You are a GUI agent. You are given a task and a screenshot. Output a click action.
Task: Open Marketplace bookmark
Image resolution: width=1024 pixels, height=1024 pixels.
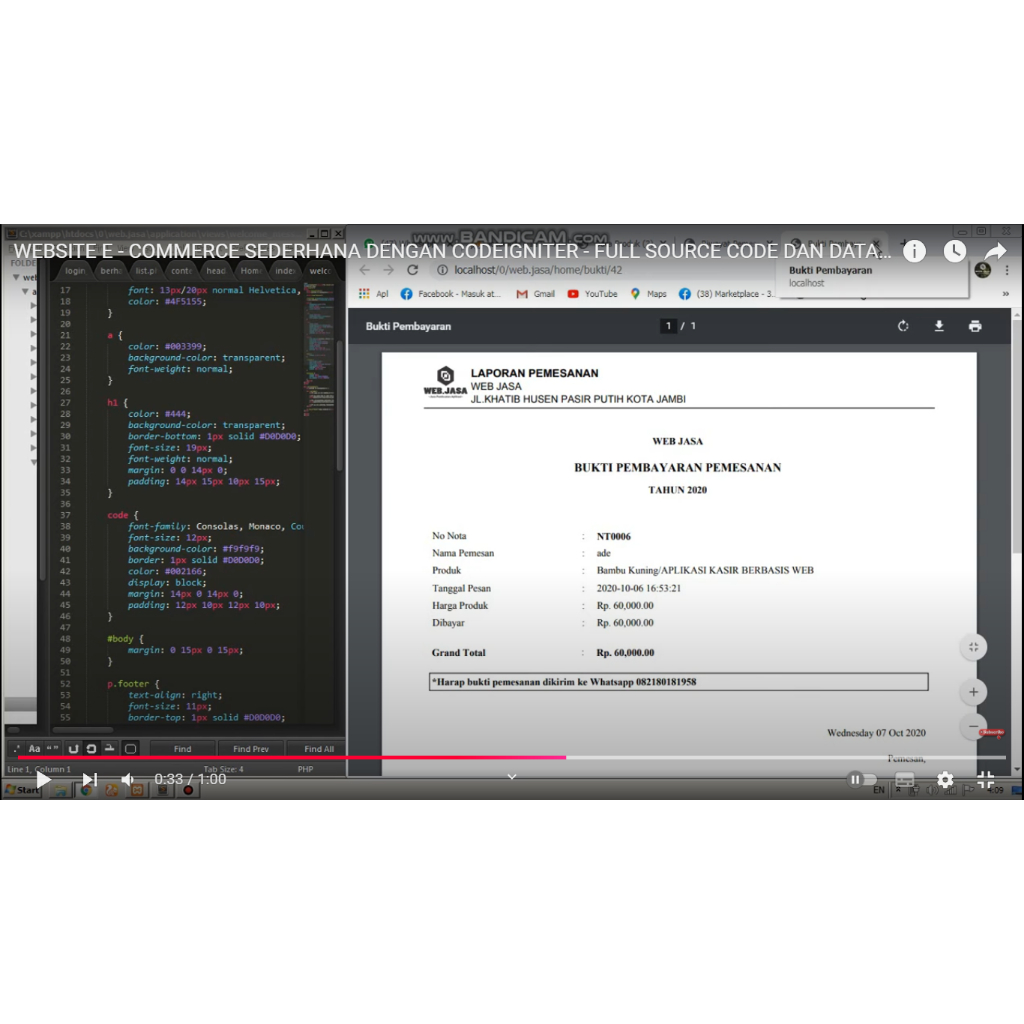click(x=728, y=294)
